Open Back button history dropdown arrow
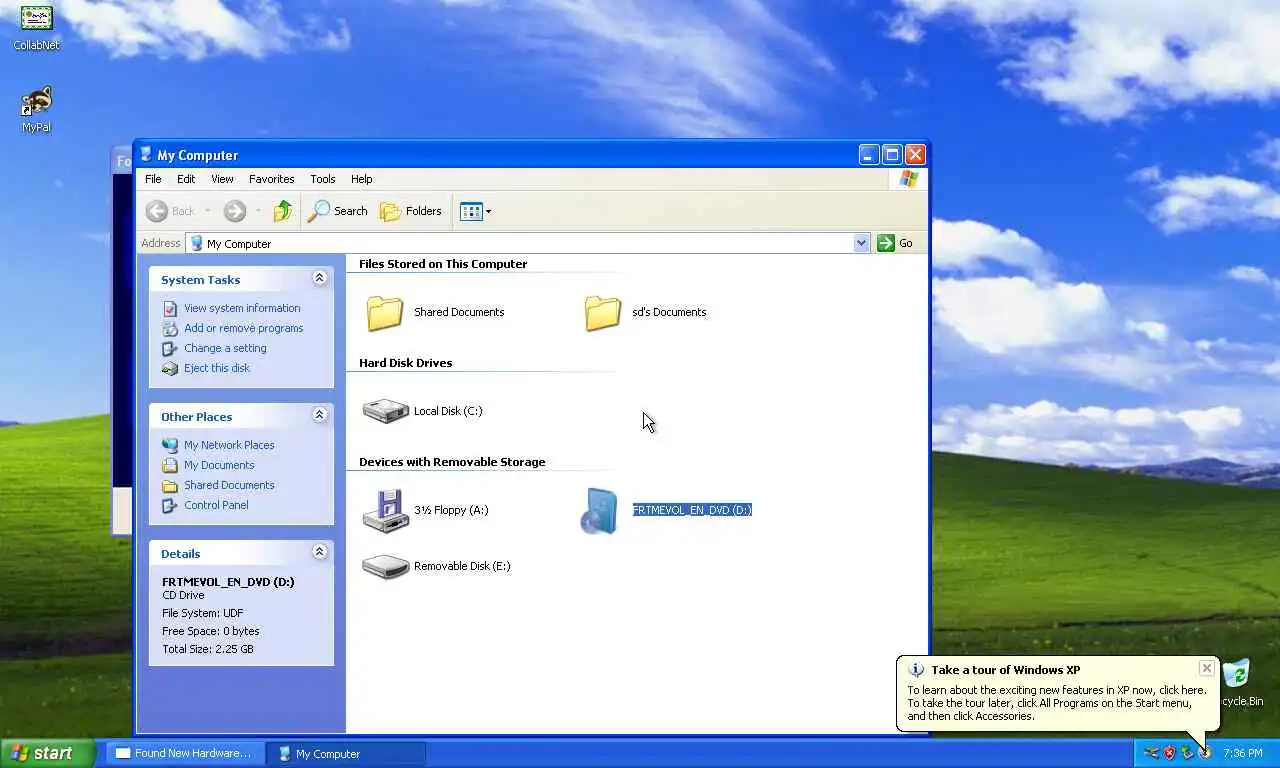Image resolution: width=1280 pixels, height=768 pixels. click(208, 211)
